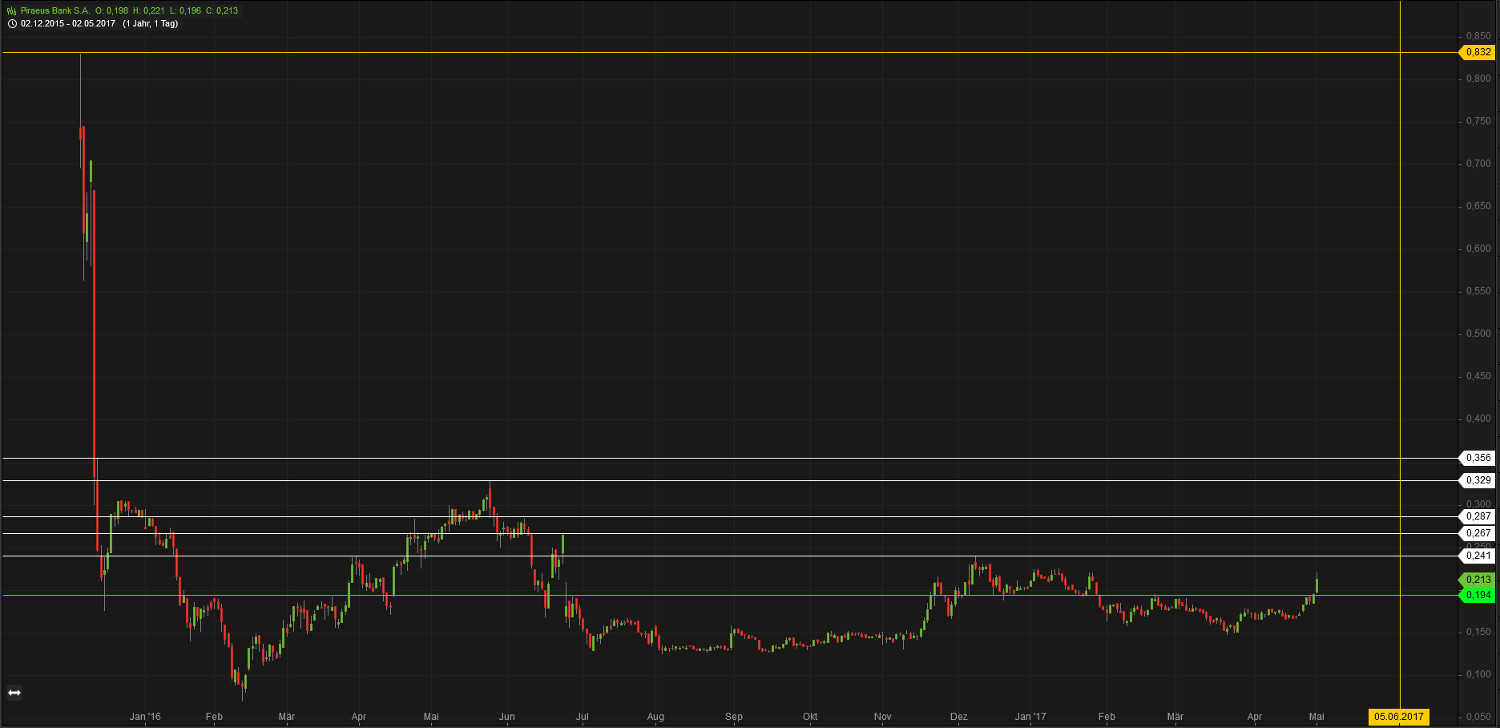The height and width of the screenshot is (728, 1500).
Task: Click the date range 02.12.2015 - 02.05.2017
Action: click(x=68, y=23)
